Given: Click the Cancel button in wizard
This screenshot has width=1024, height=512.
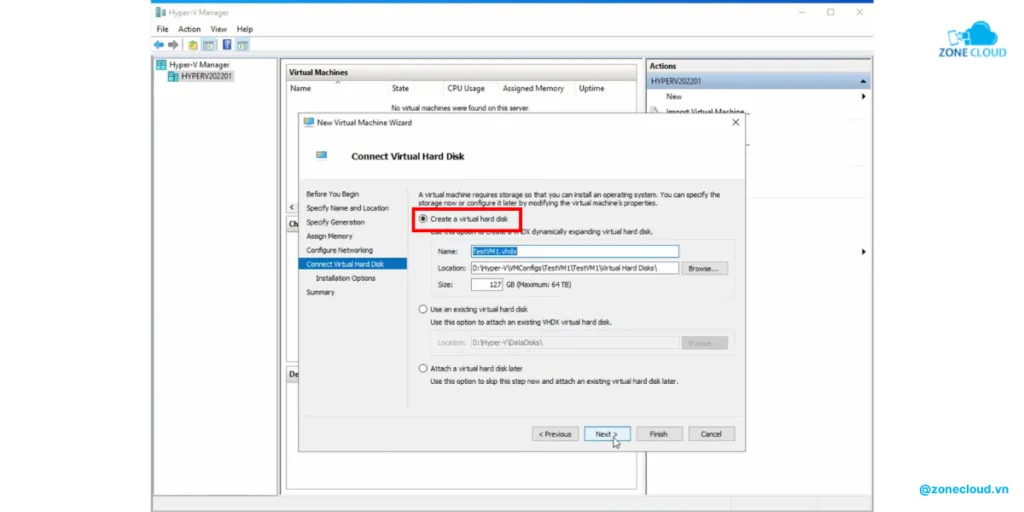Looking at the screenshot, I should point(711,434).
